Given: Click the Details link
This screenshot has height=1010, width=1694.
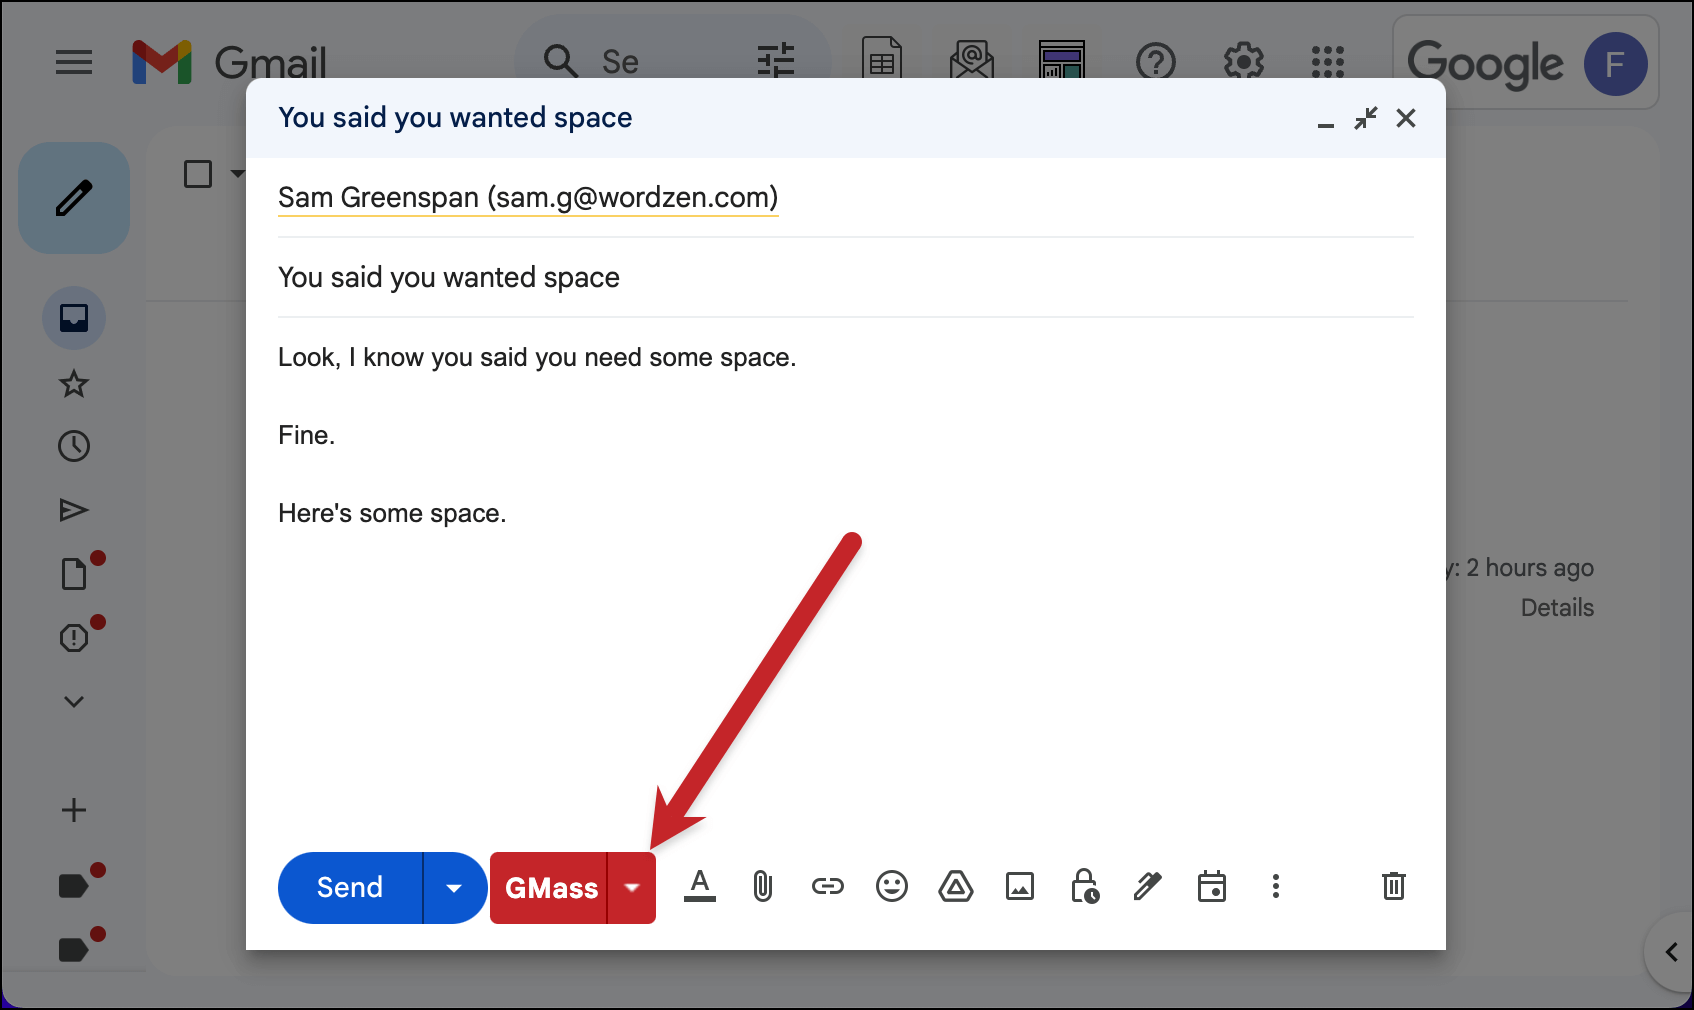Looking at the screenshot, I should pos(1557,608).
